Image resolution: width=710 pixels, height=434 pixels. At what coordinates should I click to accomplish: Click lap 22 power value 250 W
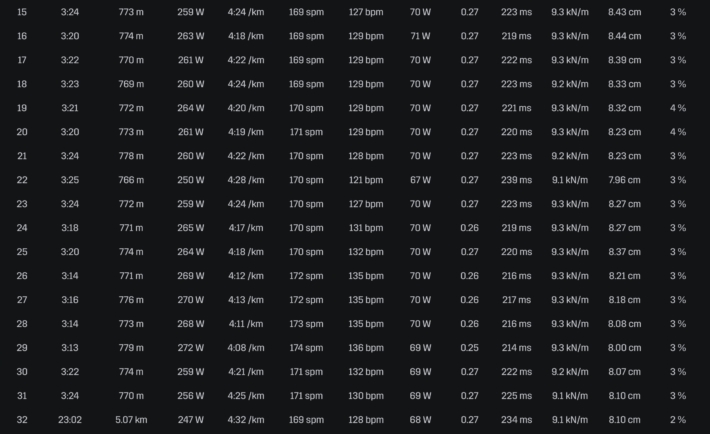point(191,180)
